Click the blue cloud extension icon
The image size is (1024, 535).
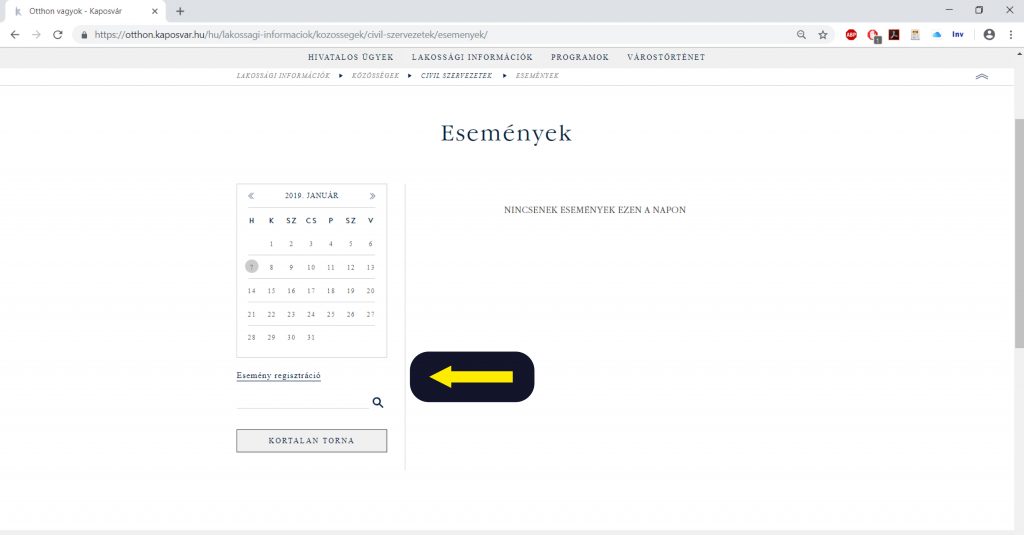[937, 34]
